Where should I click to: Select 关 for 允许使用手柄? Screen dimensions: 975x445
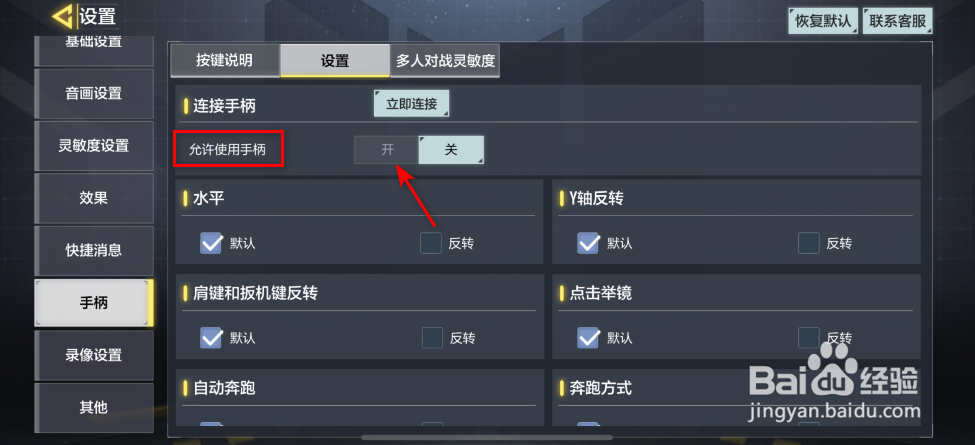coord(451,150)
